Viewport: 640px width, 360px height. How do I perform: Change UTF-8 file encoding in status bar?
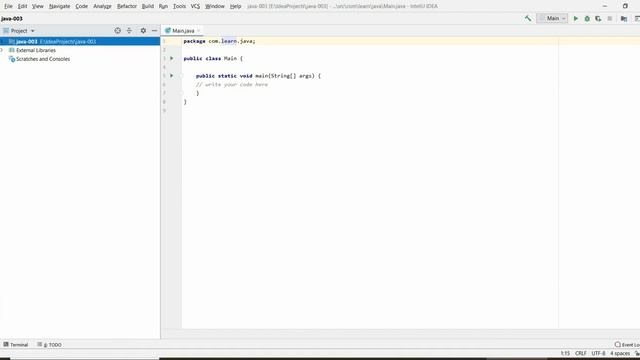598,353
